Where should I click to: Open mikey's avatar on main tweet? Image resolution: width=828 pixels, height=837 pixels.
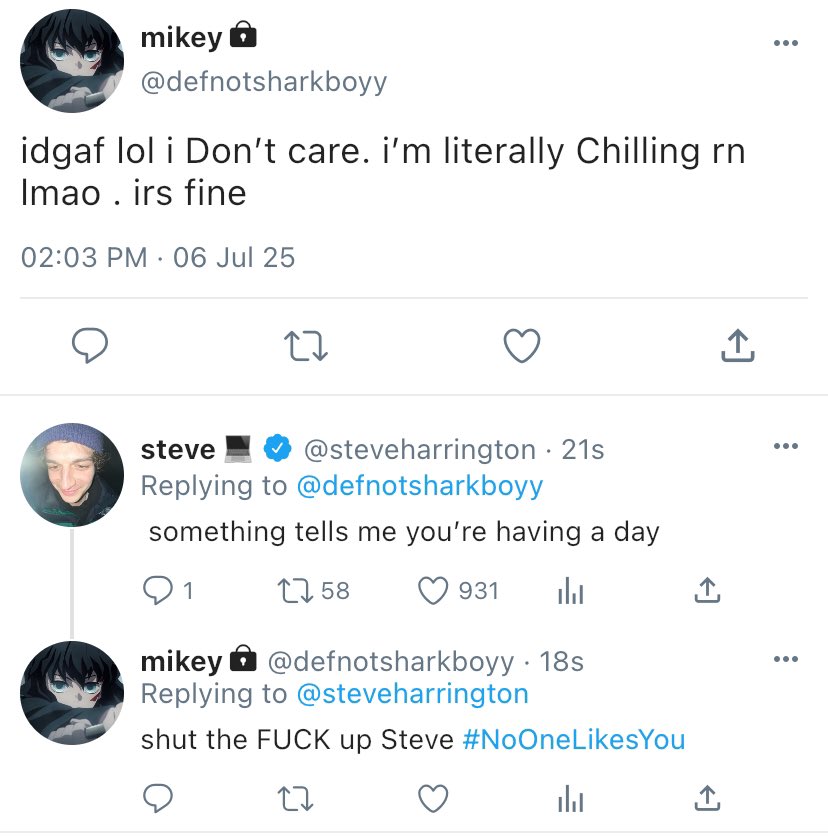pyautogui.click(x=71, y=63)
